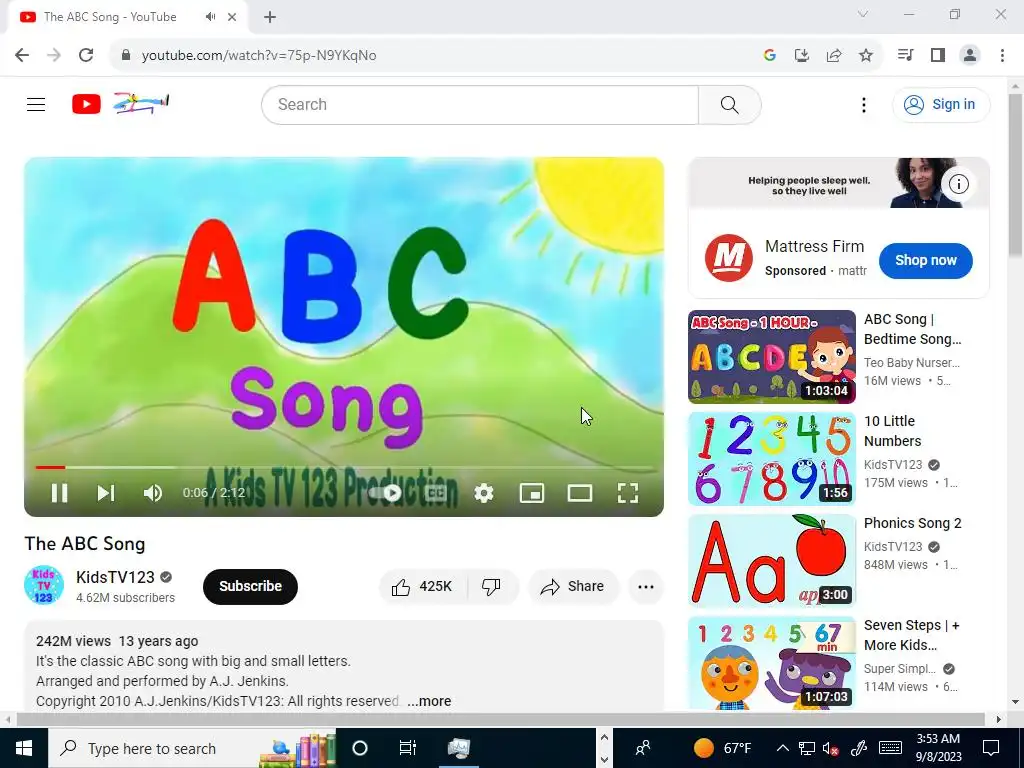Open YouTube settings three-dot menu

click(863, 104)
